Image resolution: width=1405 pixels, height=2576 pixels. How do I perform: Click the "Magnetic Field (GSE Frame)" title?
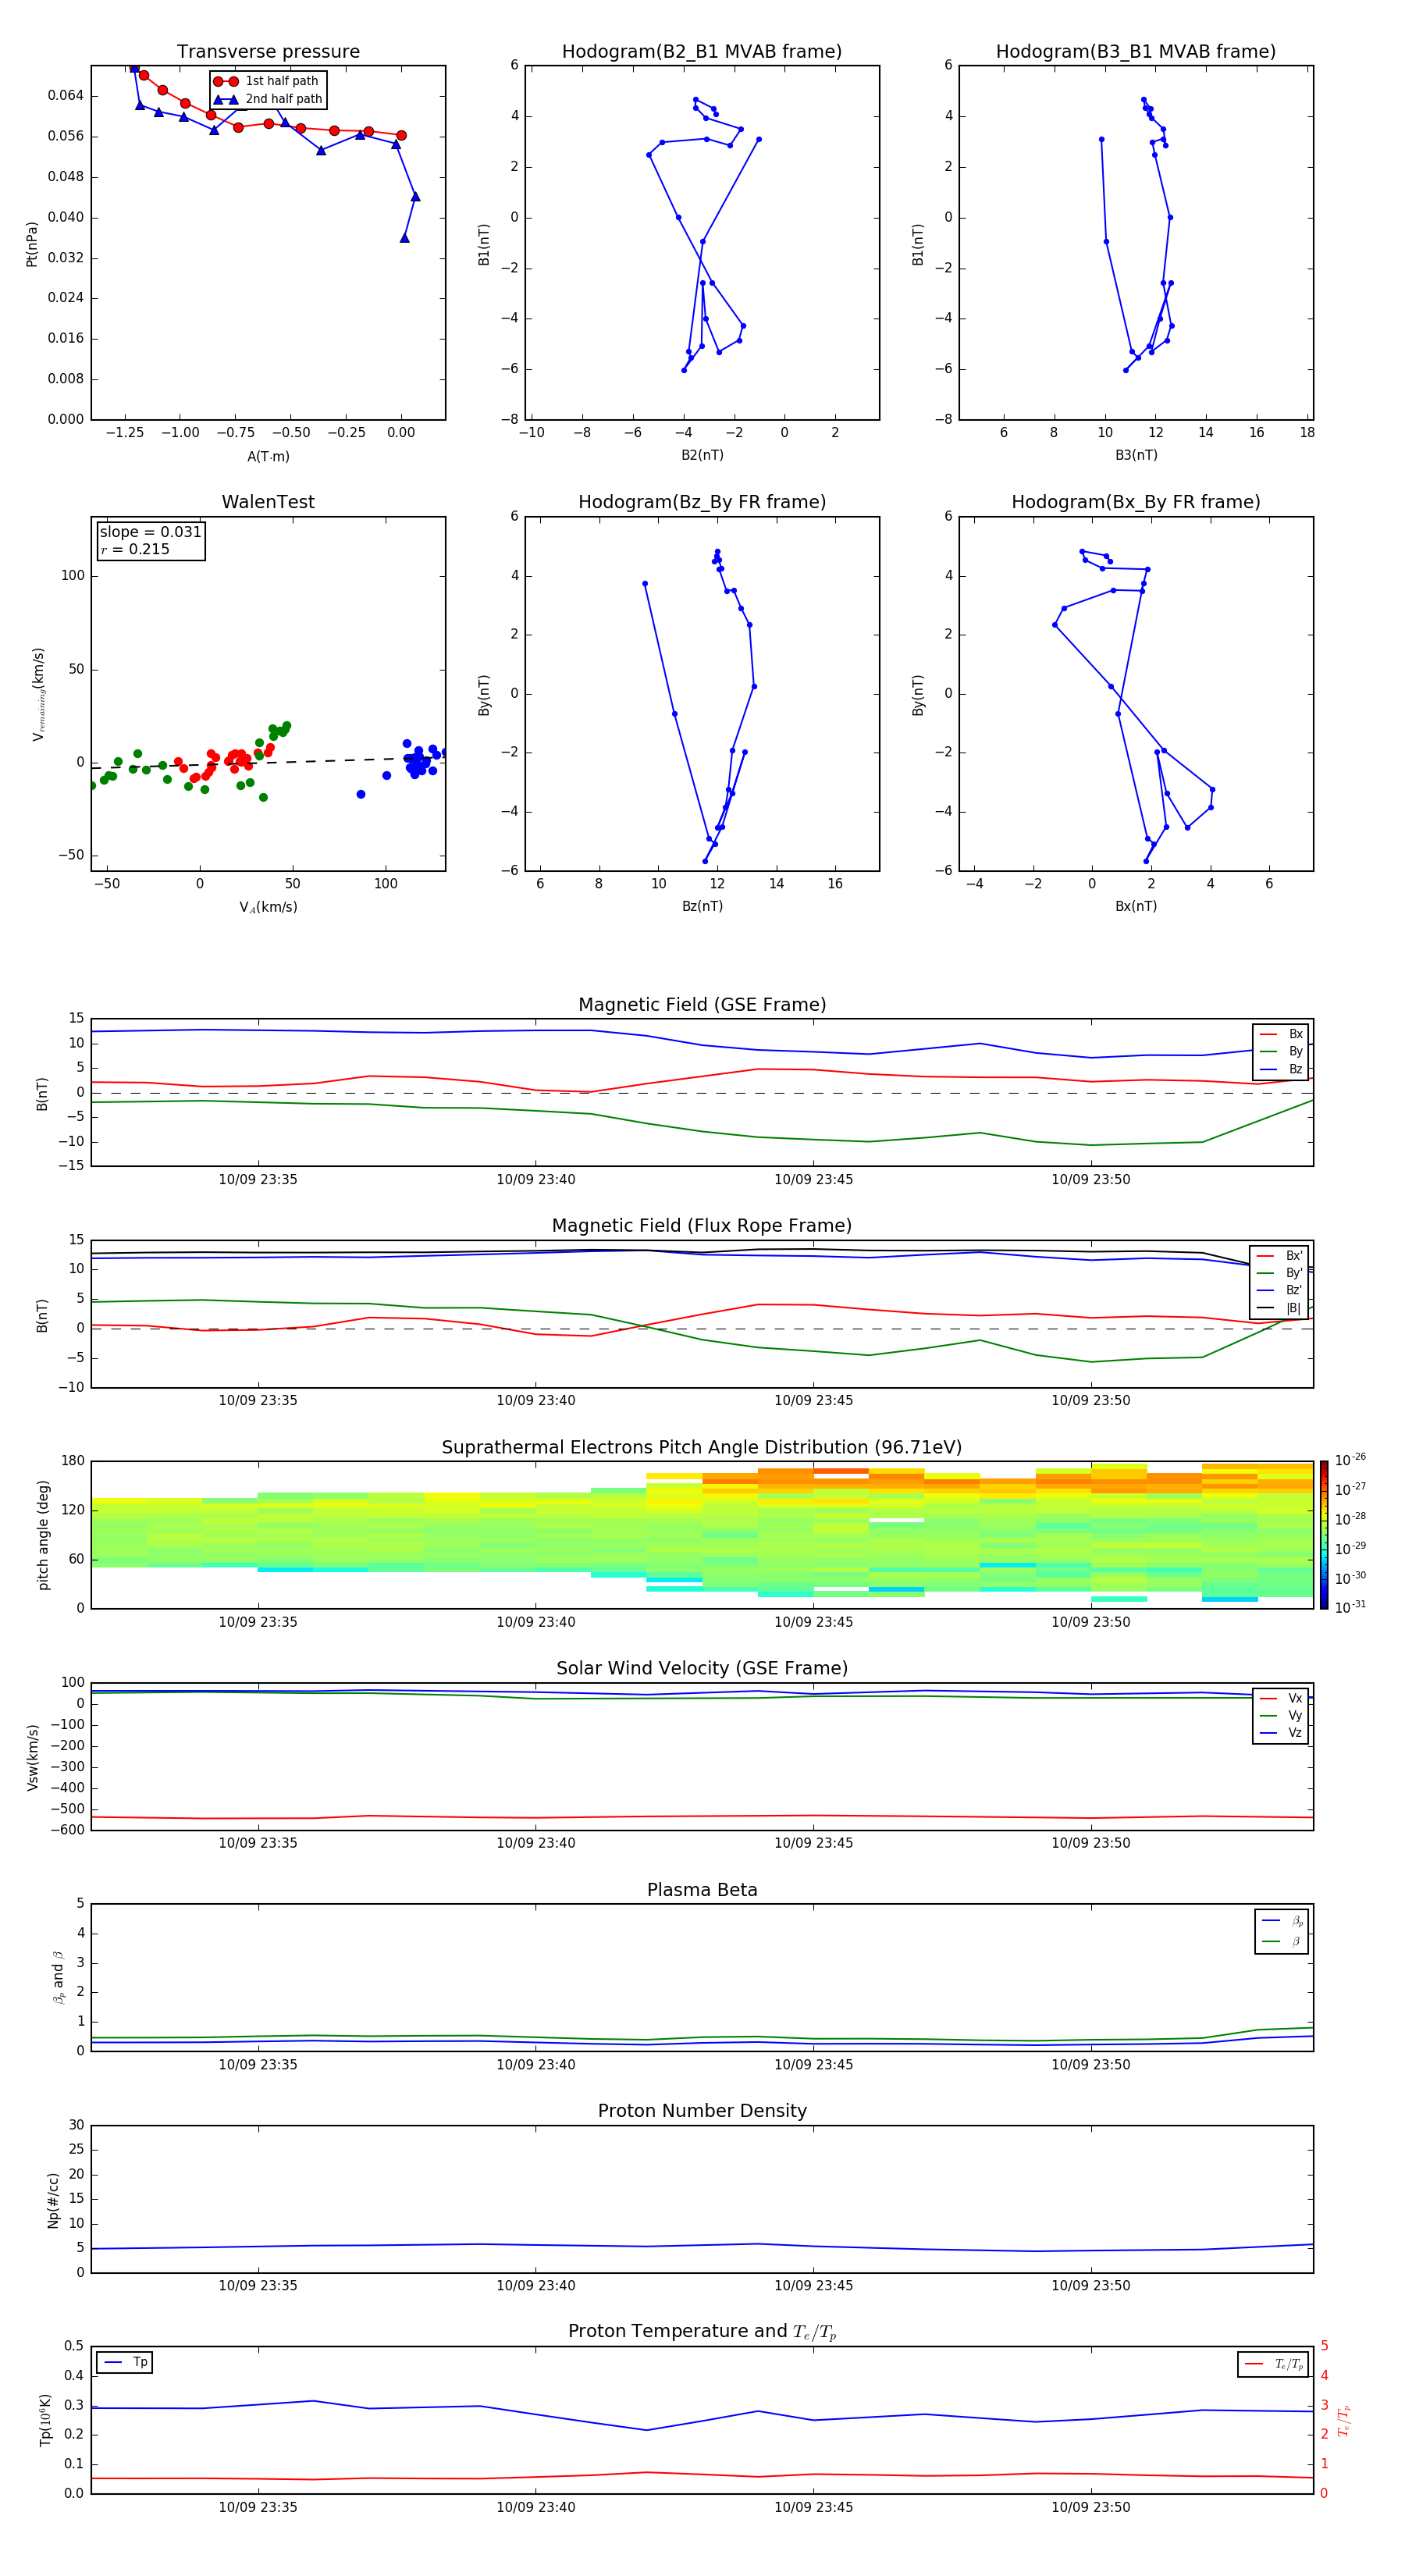(702, 1005)
